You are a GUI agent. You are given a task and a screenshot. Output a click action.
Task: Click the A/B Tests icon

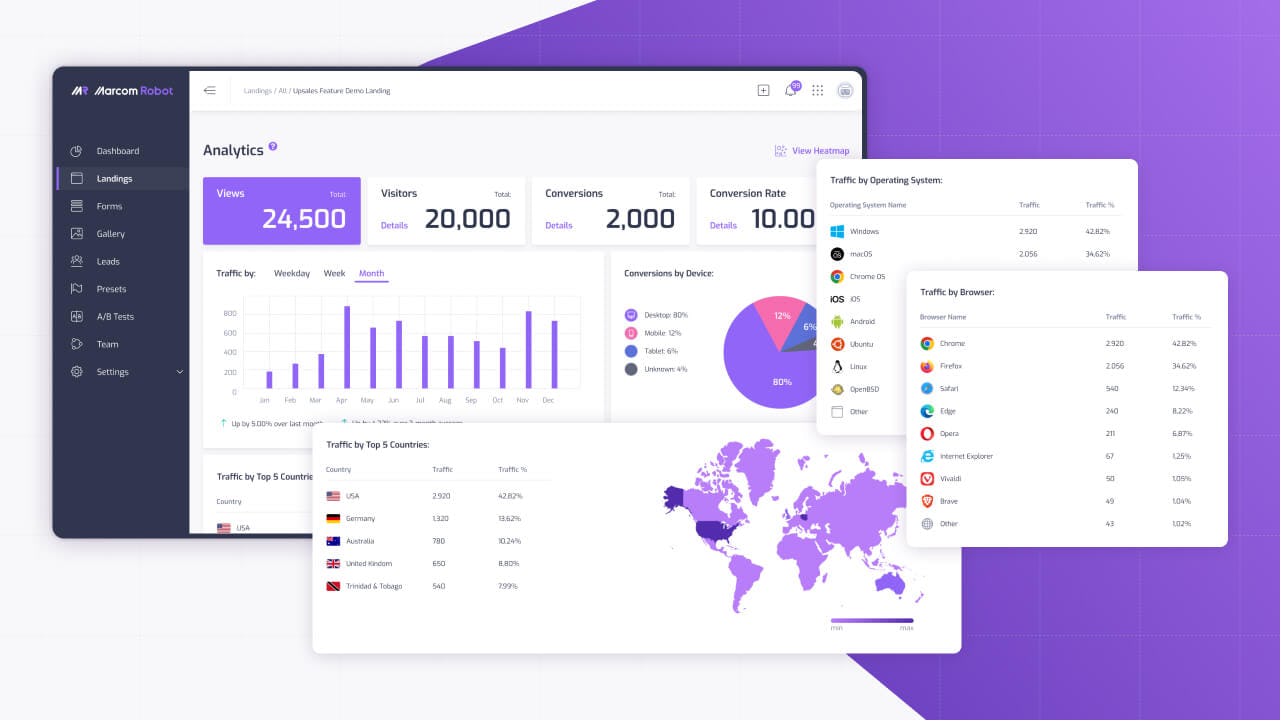[x=76, y=316]
